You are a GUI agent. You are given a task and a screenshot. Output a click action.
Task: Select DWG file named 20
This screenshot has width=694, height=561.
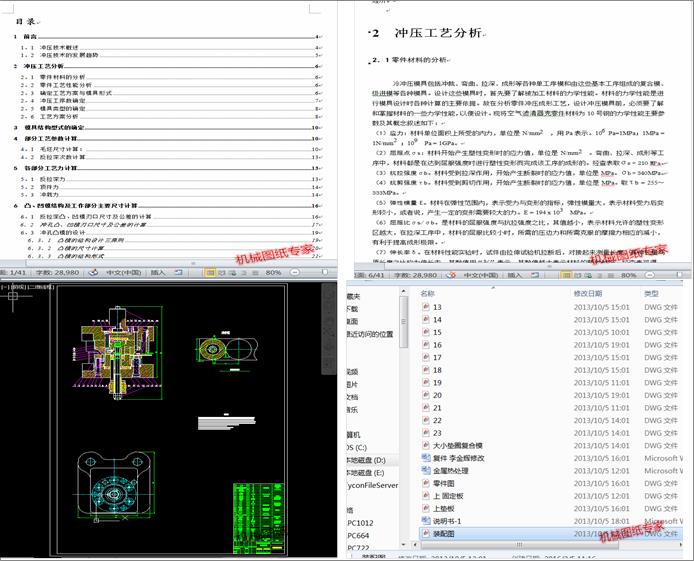pos(550,395)
